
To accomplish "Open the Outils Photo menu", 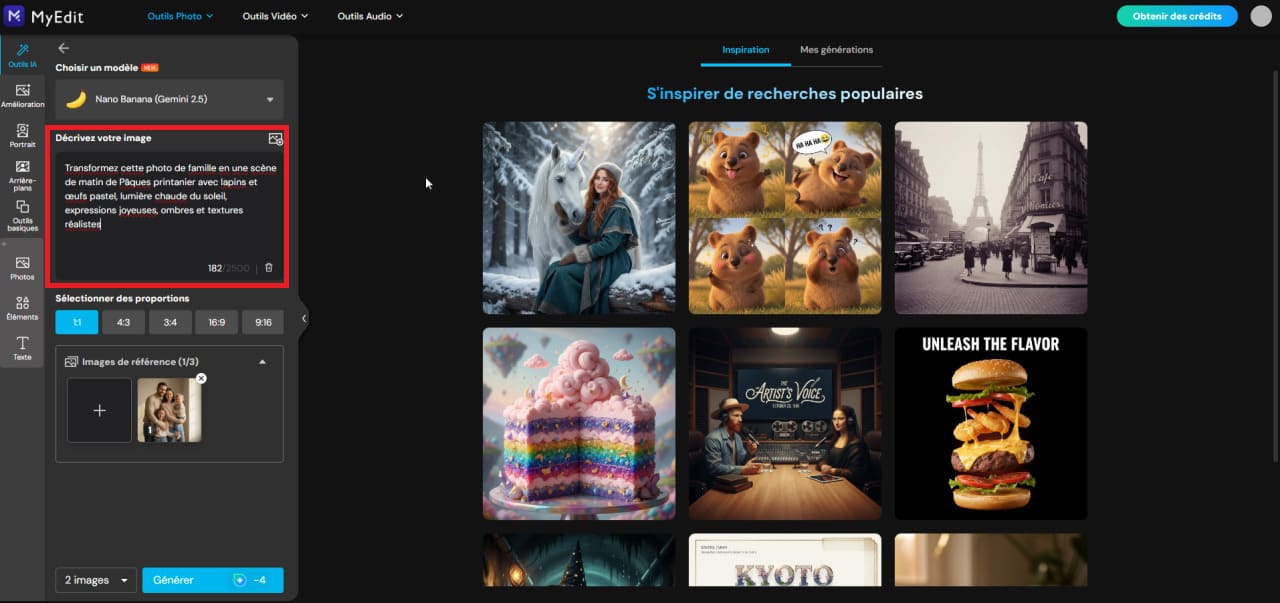I will point(181,16).
